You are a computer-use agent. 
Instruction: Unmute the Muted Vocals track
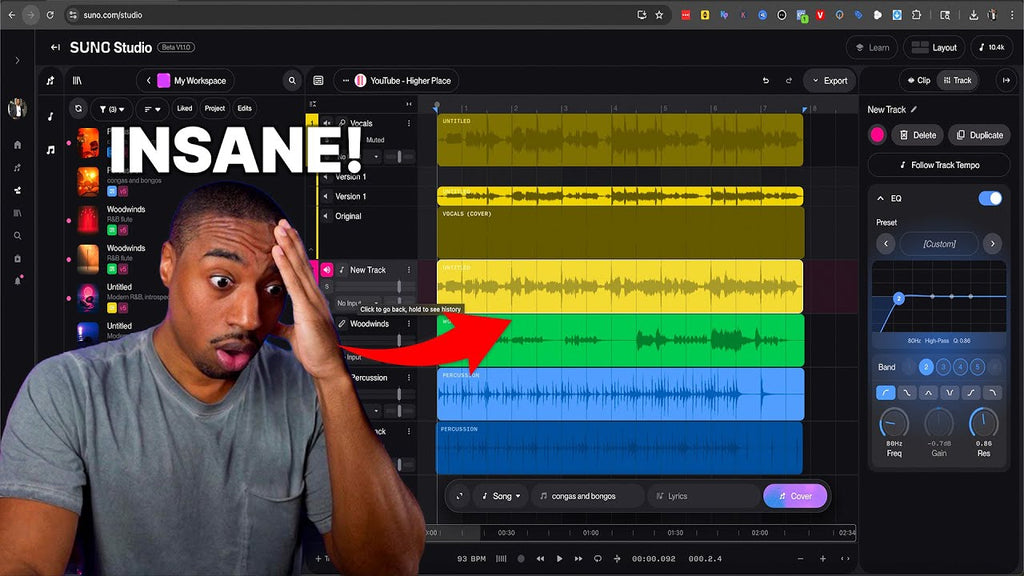328,121
